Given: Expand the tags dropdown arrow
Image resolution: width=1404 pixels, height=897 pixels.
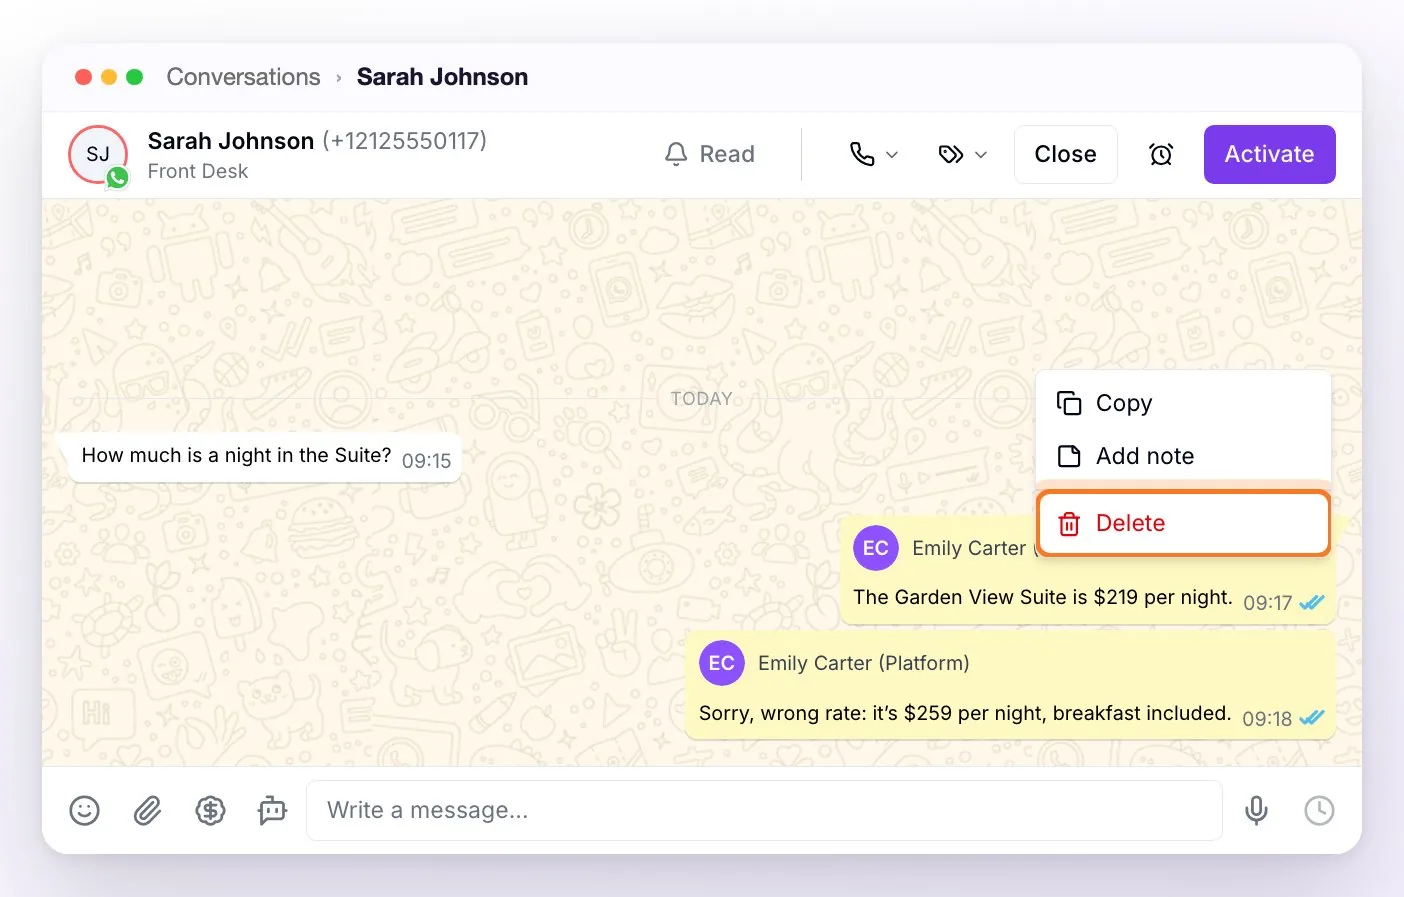Looking at the screenshot, I should tap(981, 155).
